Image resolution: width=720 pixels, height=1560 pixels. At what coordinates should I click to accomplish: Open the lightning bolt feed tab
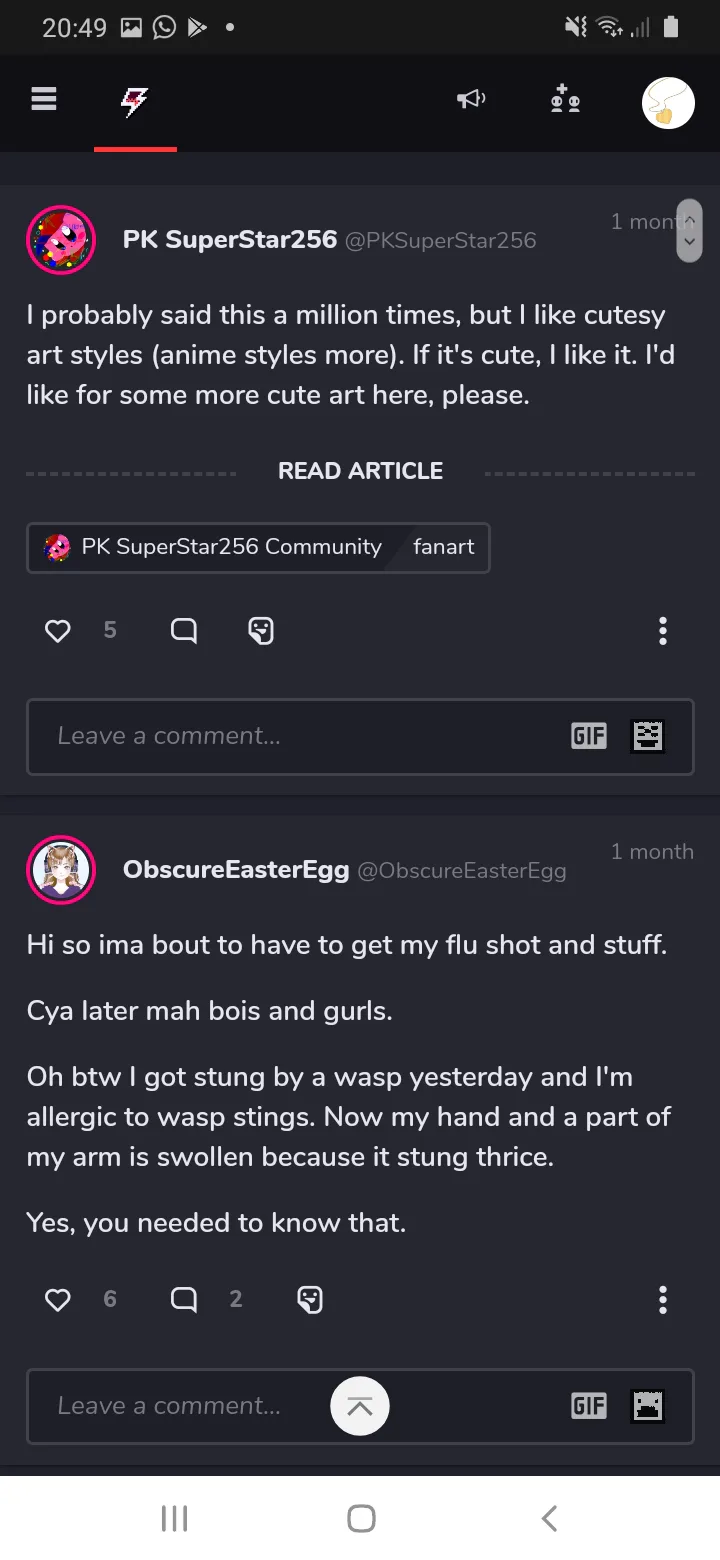tap(135, 101)
